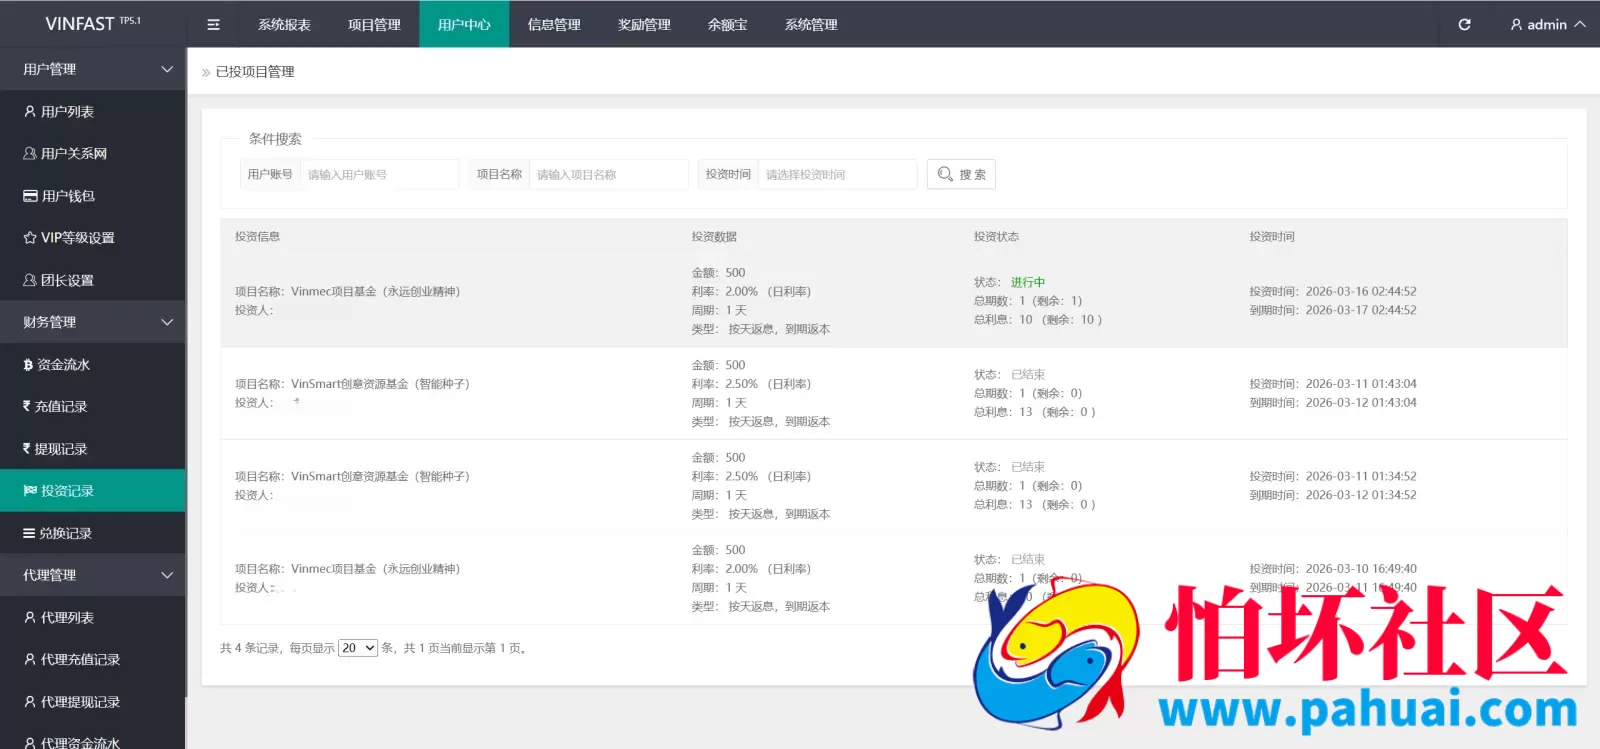
Task: Open 用户钱包 in the sidebar
Action: coord(93,196)
